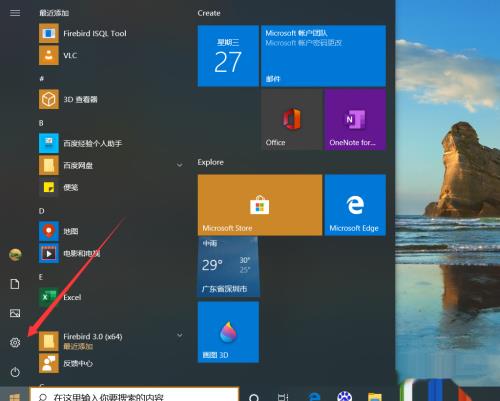Open the Microsoft Store tile

(x=260, y=205)
